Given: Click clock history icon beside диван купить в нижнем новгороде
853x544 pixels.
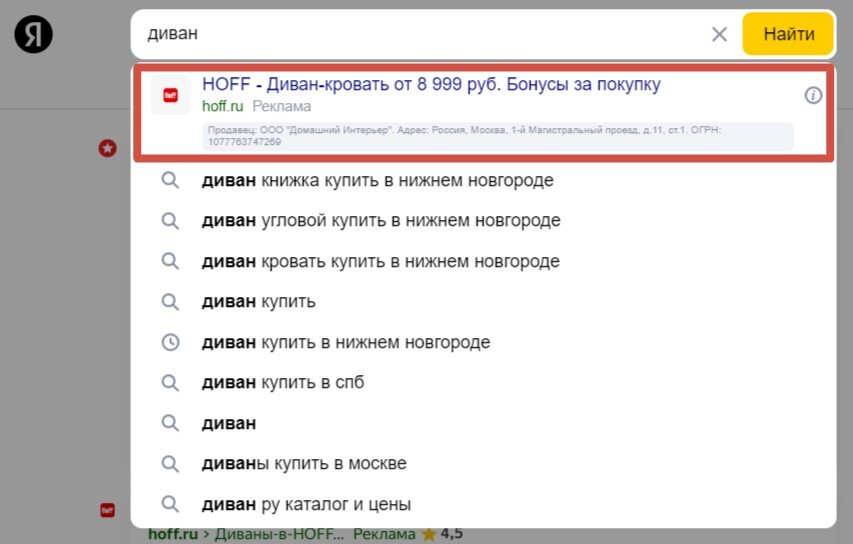Looking at the screenshot, I should [170, 342].
